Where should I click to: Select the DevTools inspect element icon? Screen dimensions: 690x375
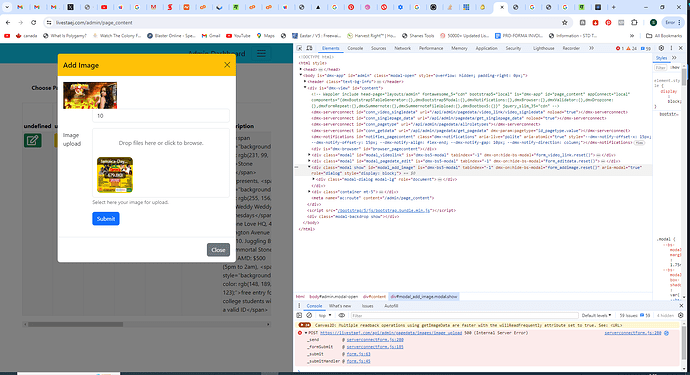(299, 48)
